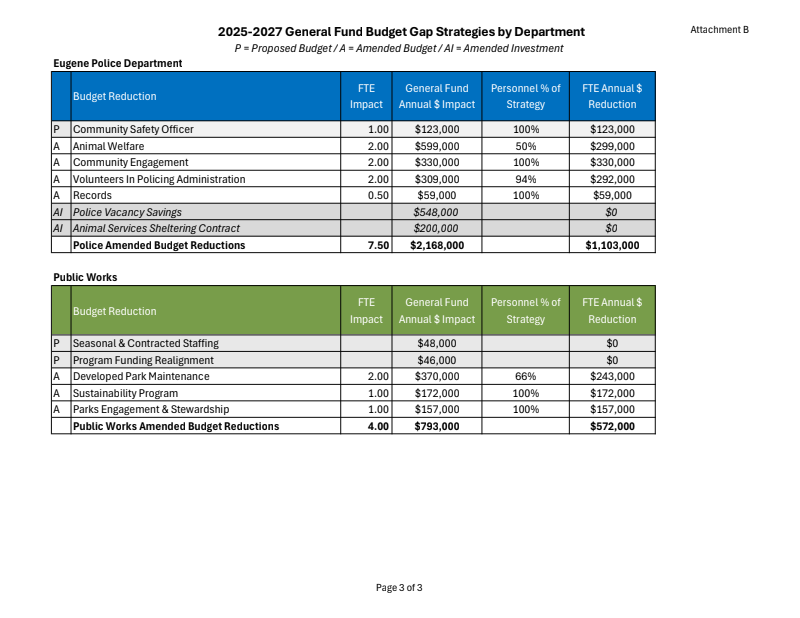The height and width of the screenshot is (618, 800).
Task: Click the Sustainability Program row label
Action: 125,393
